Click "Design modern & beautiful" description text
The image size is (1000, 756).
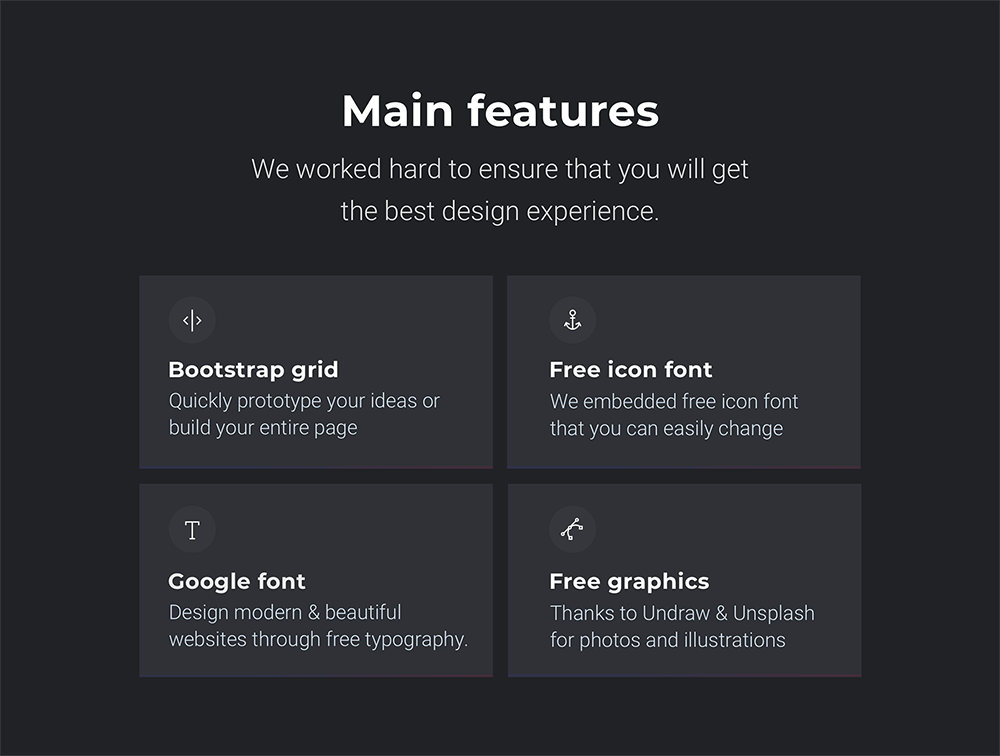click(x=285, y=612)
